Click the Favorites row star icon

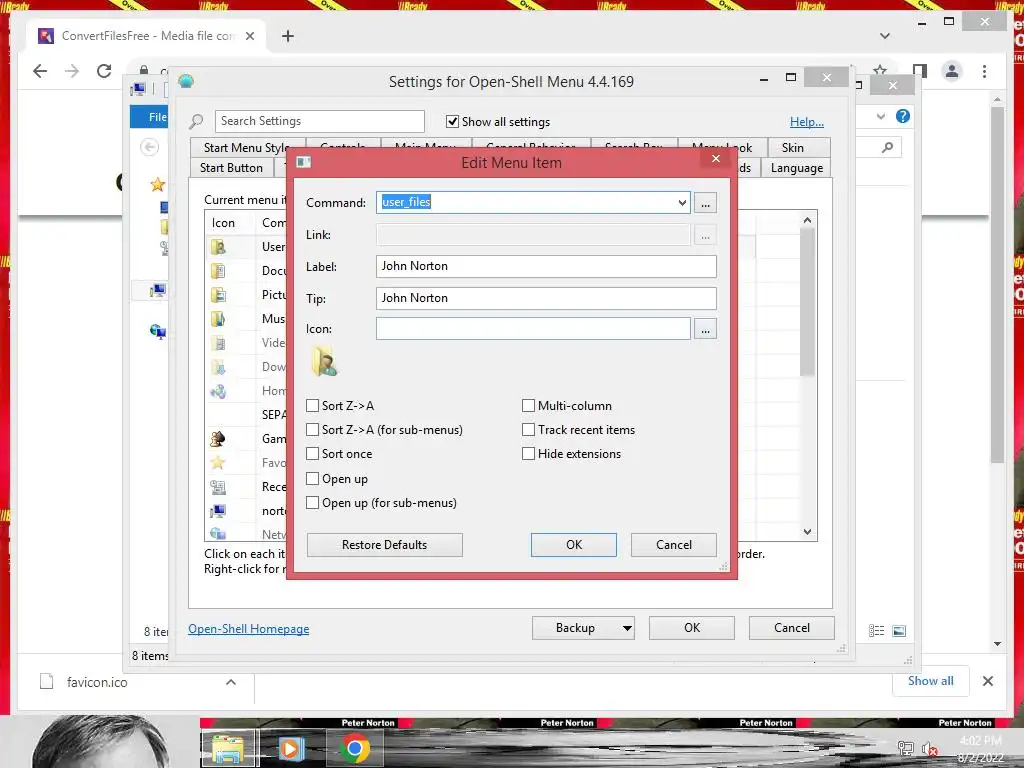click(x=218, y=463)
